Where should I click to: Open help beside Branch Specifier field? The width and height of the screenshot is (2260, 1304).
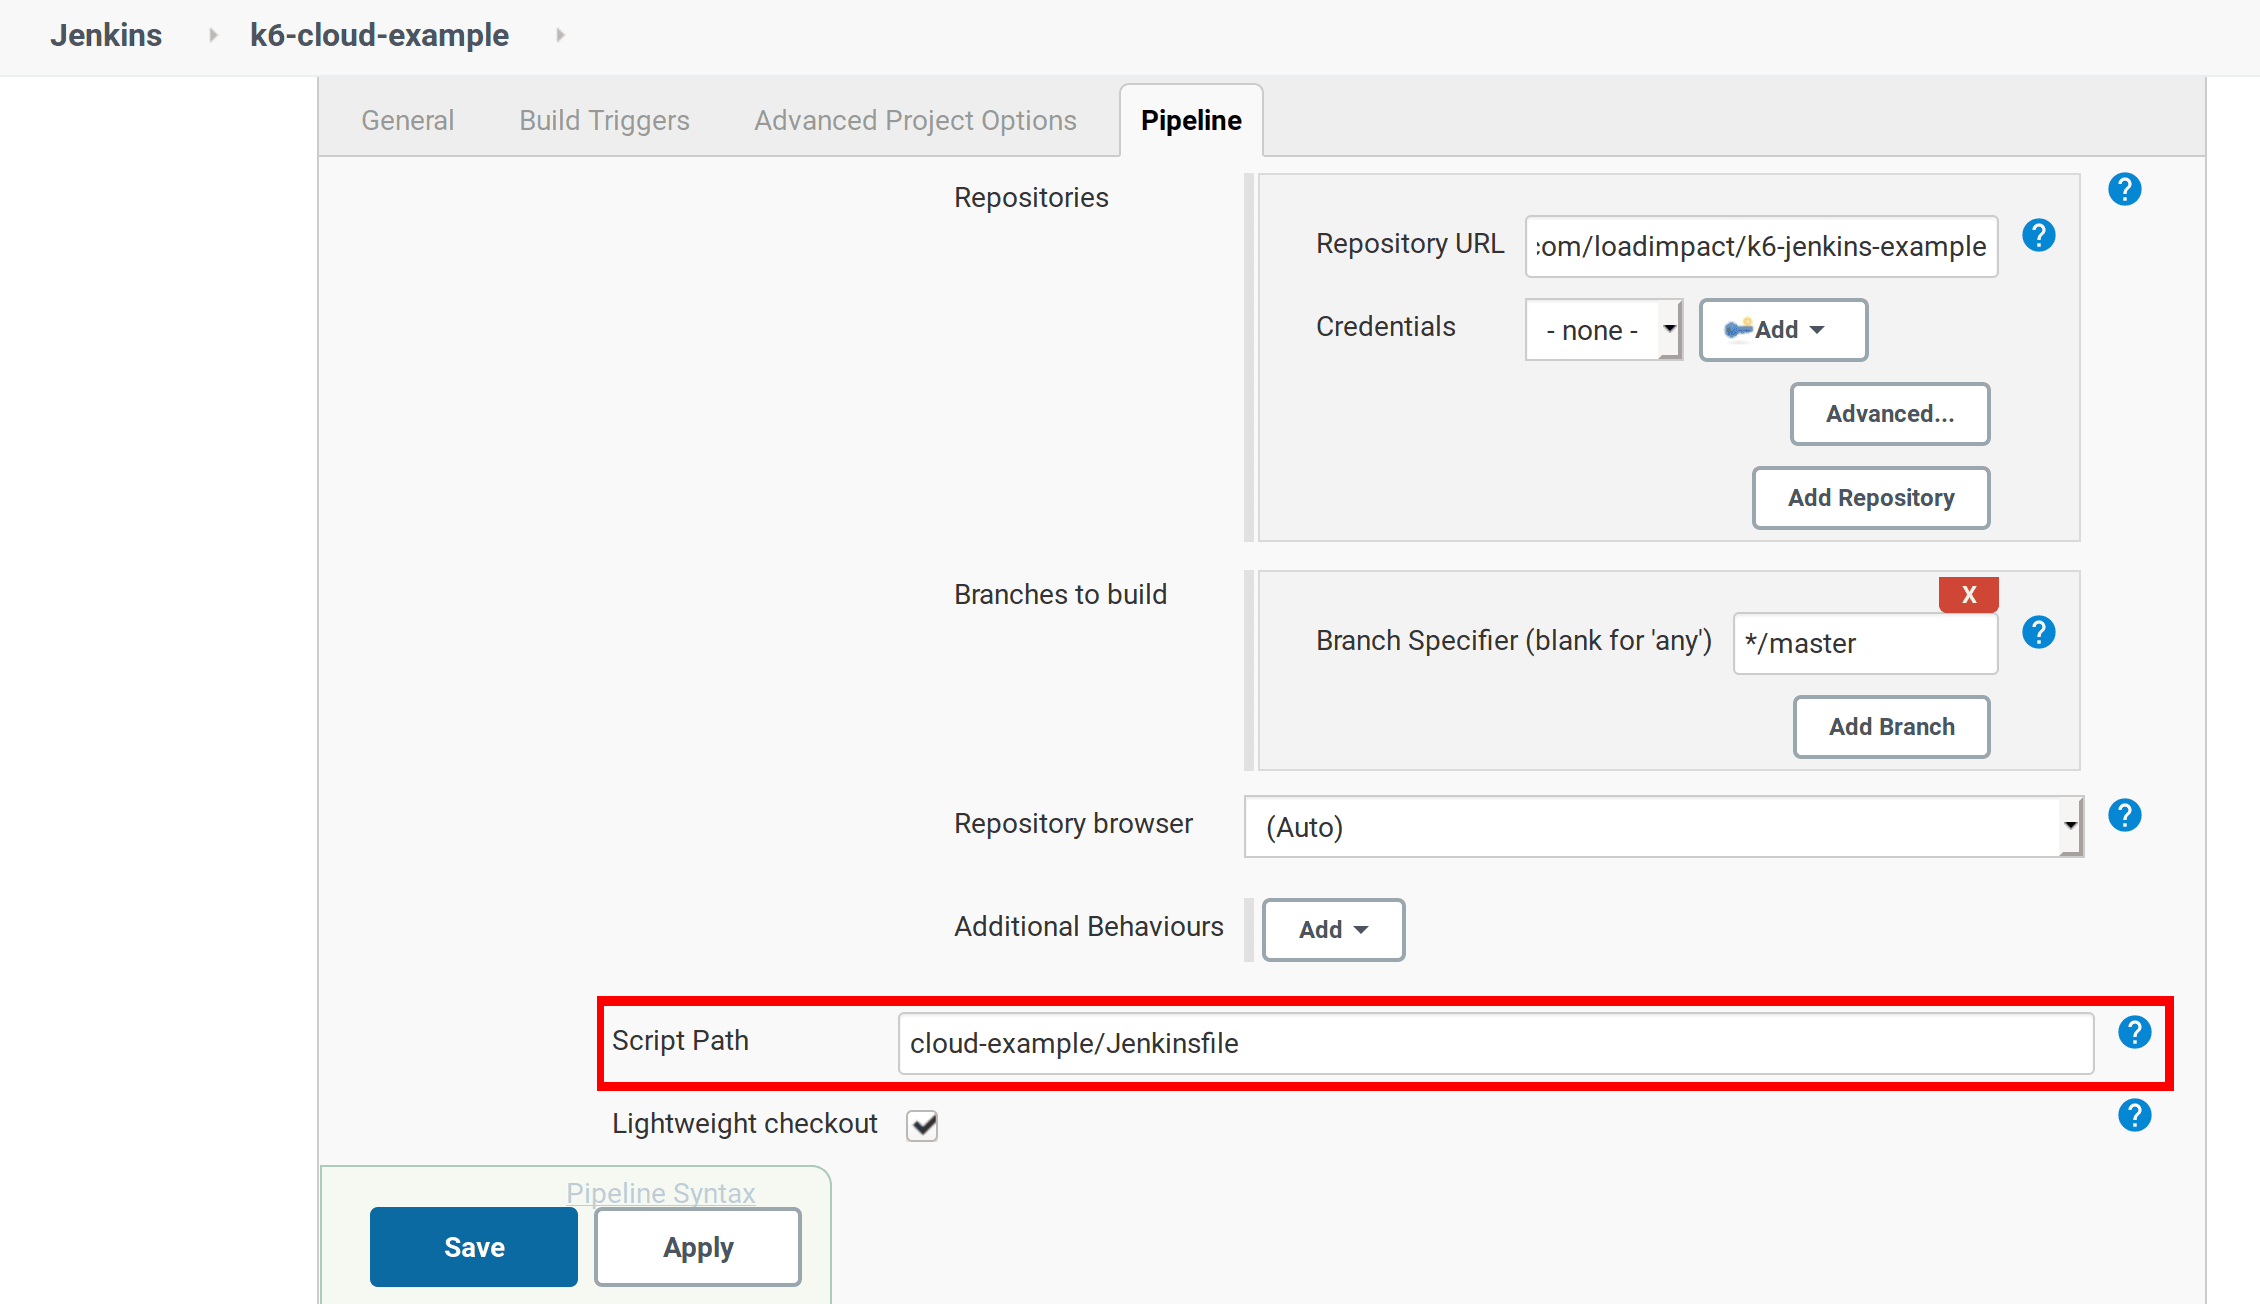pyautogui.click(x=2039, y=632)
